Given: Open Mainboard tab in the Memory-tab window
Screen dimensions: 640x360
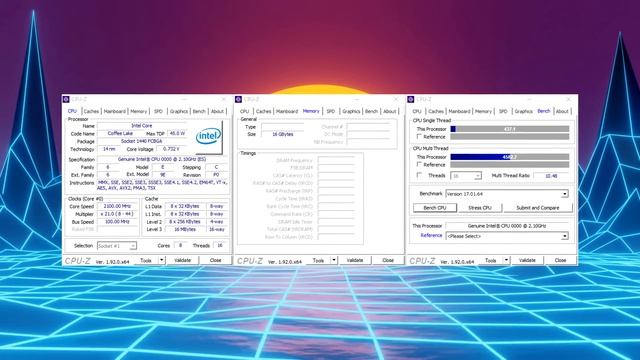Looking at the screenshot, I should [x=287, y=111].
